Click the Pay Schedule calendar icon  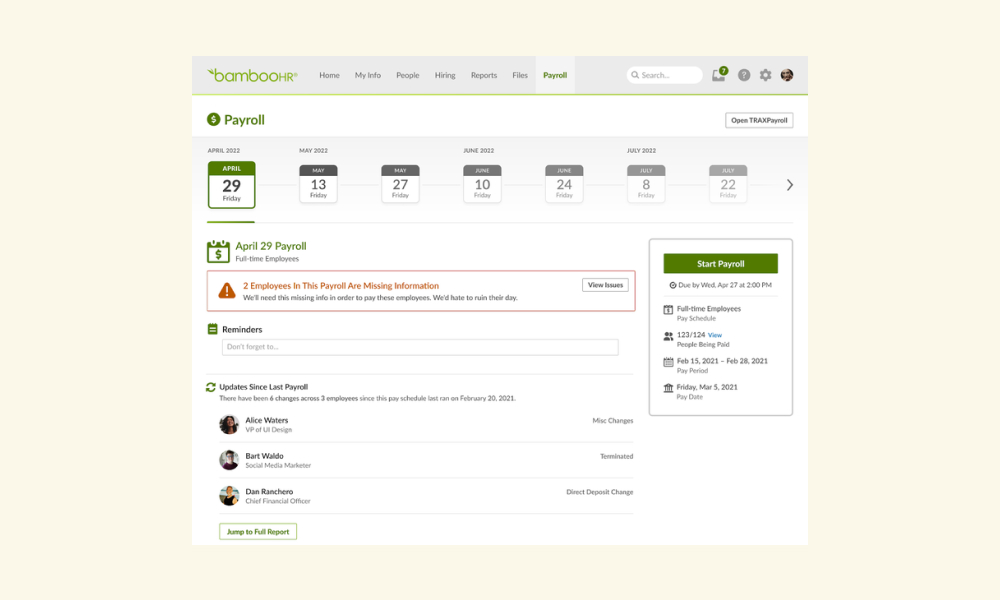point(668,310)
